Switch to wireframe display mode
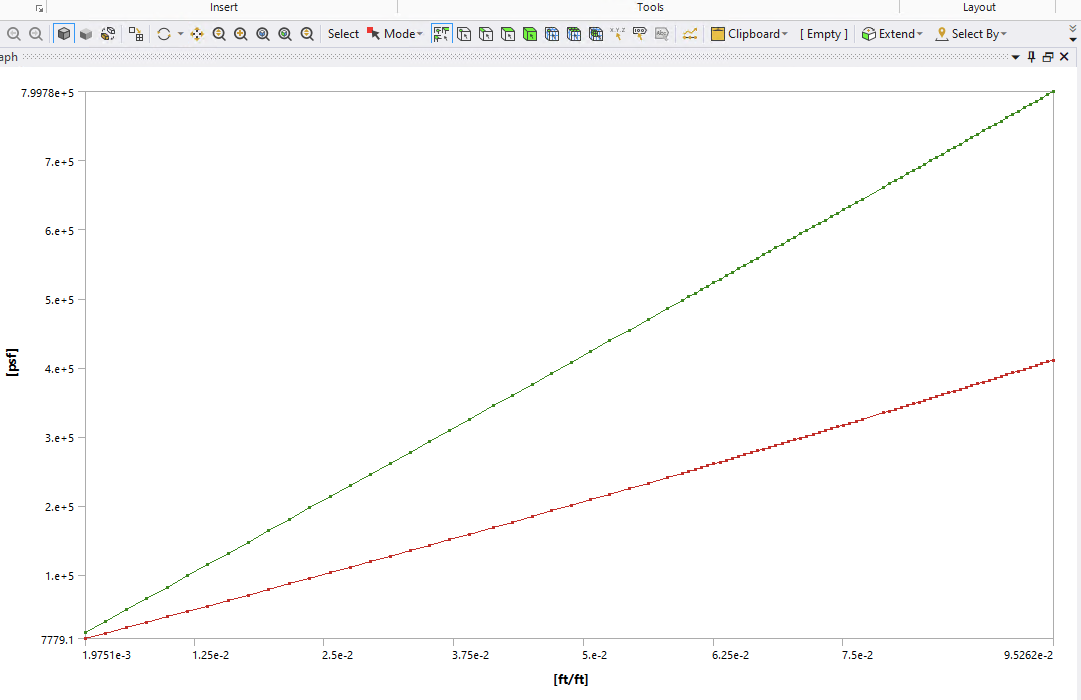This screenshot has height=700, width=1081. point(108,34)
